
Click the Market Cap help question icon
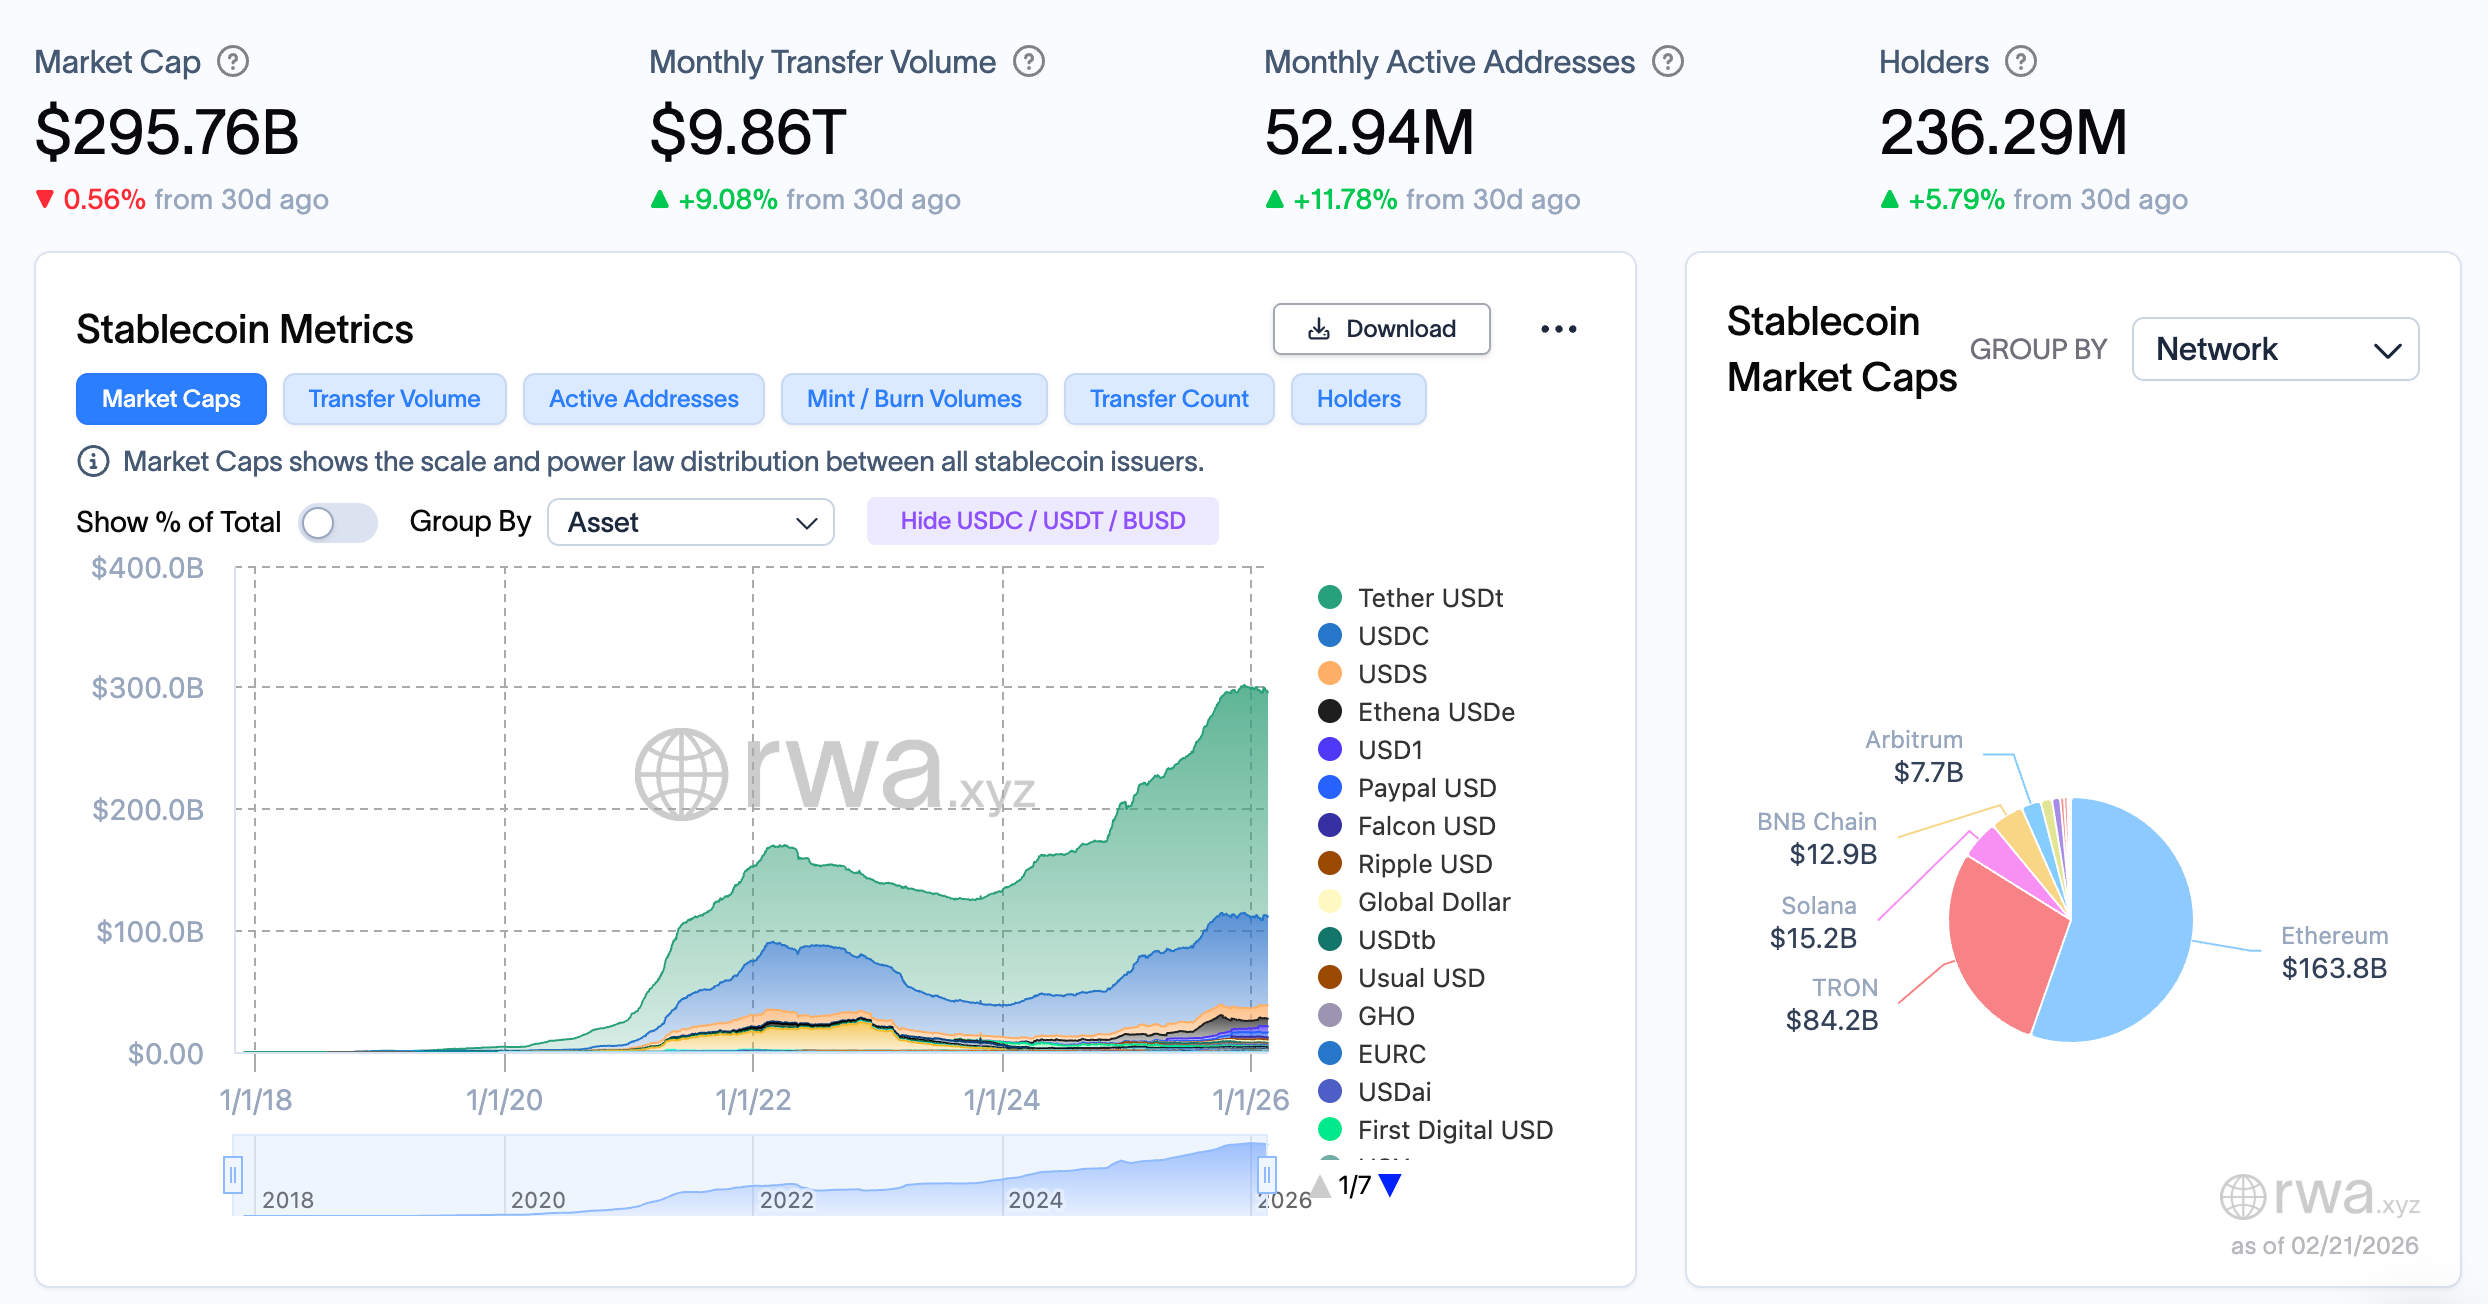click(233, 62)
